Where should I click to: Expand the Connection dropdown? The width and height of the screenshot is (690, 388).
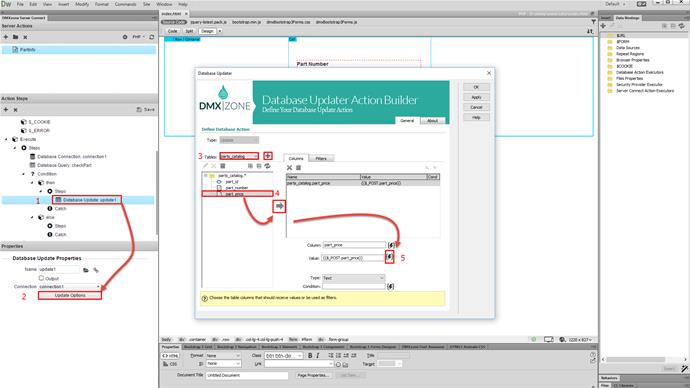70,286
